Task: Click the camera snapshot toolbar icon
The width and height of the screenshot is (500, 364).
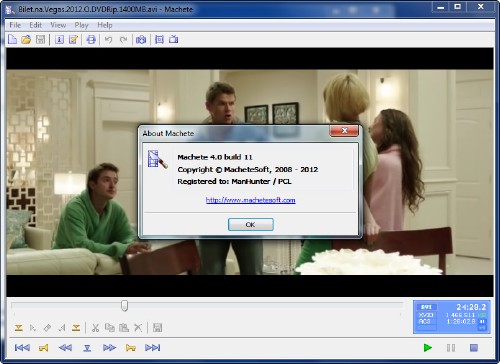Action: click(x=141, y=40)
